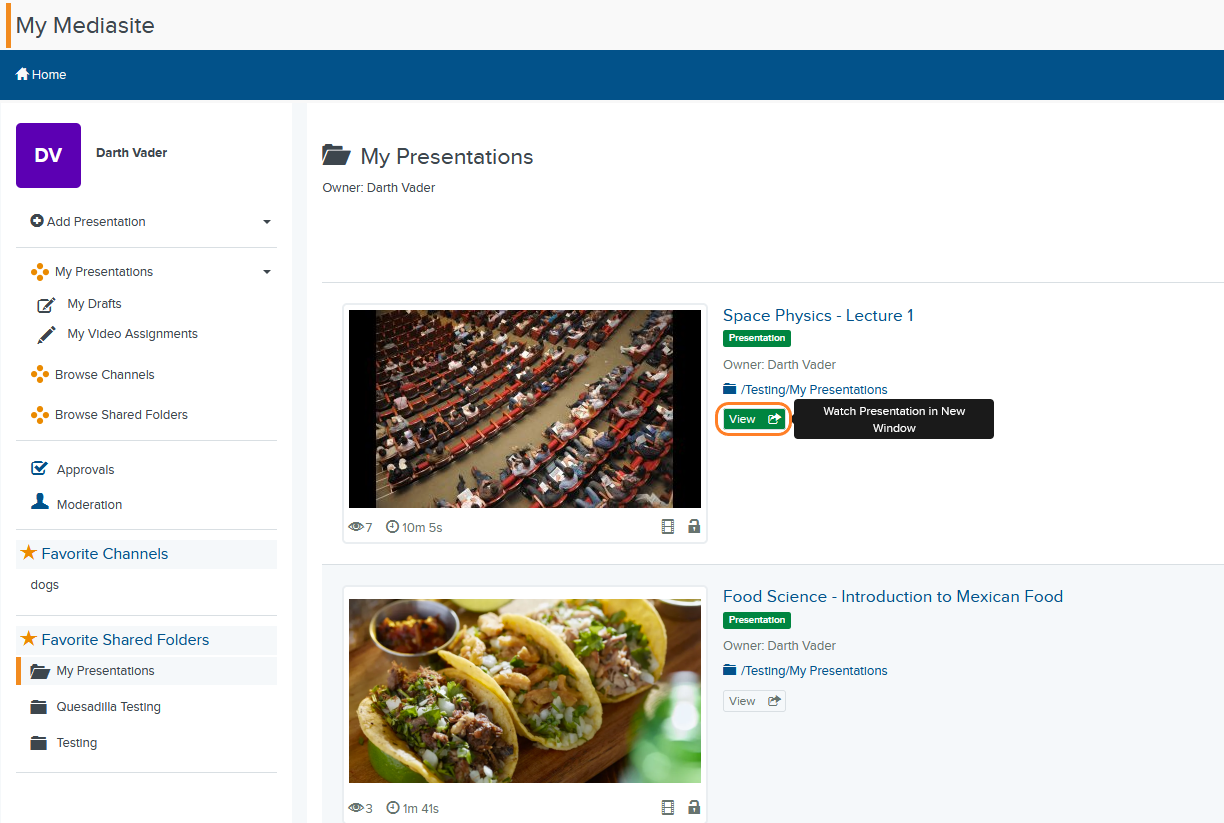Screen dimensions: 1224x823
Task: Open Space Physics - Lecture 1 title
Action: (x=818, y=316)
